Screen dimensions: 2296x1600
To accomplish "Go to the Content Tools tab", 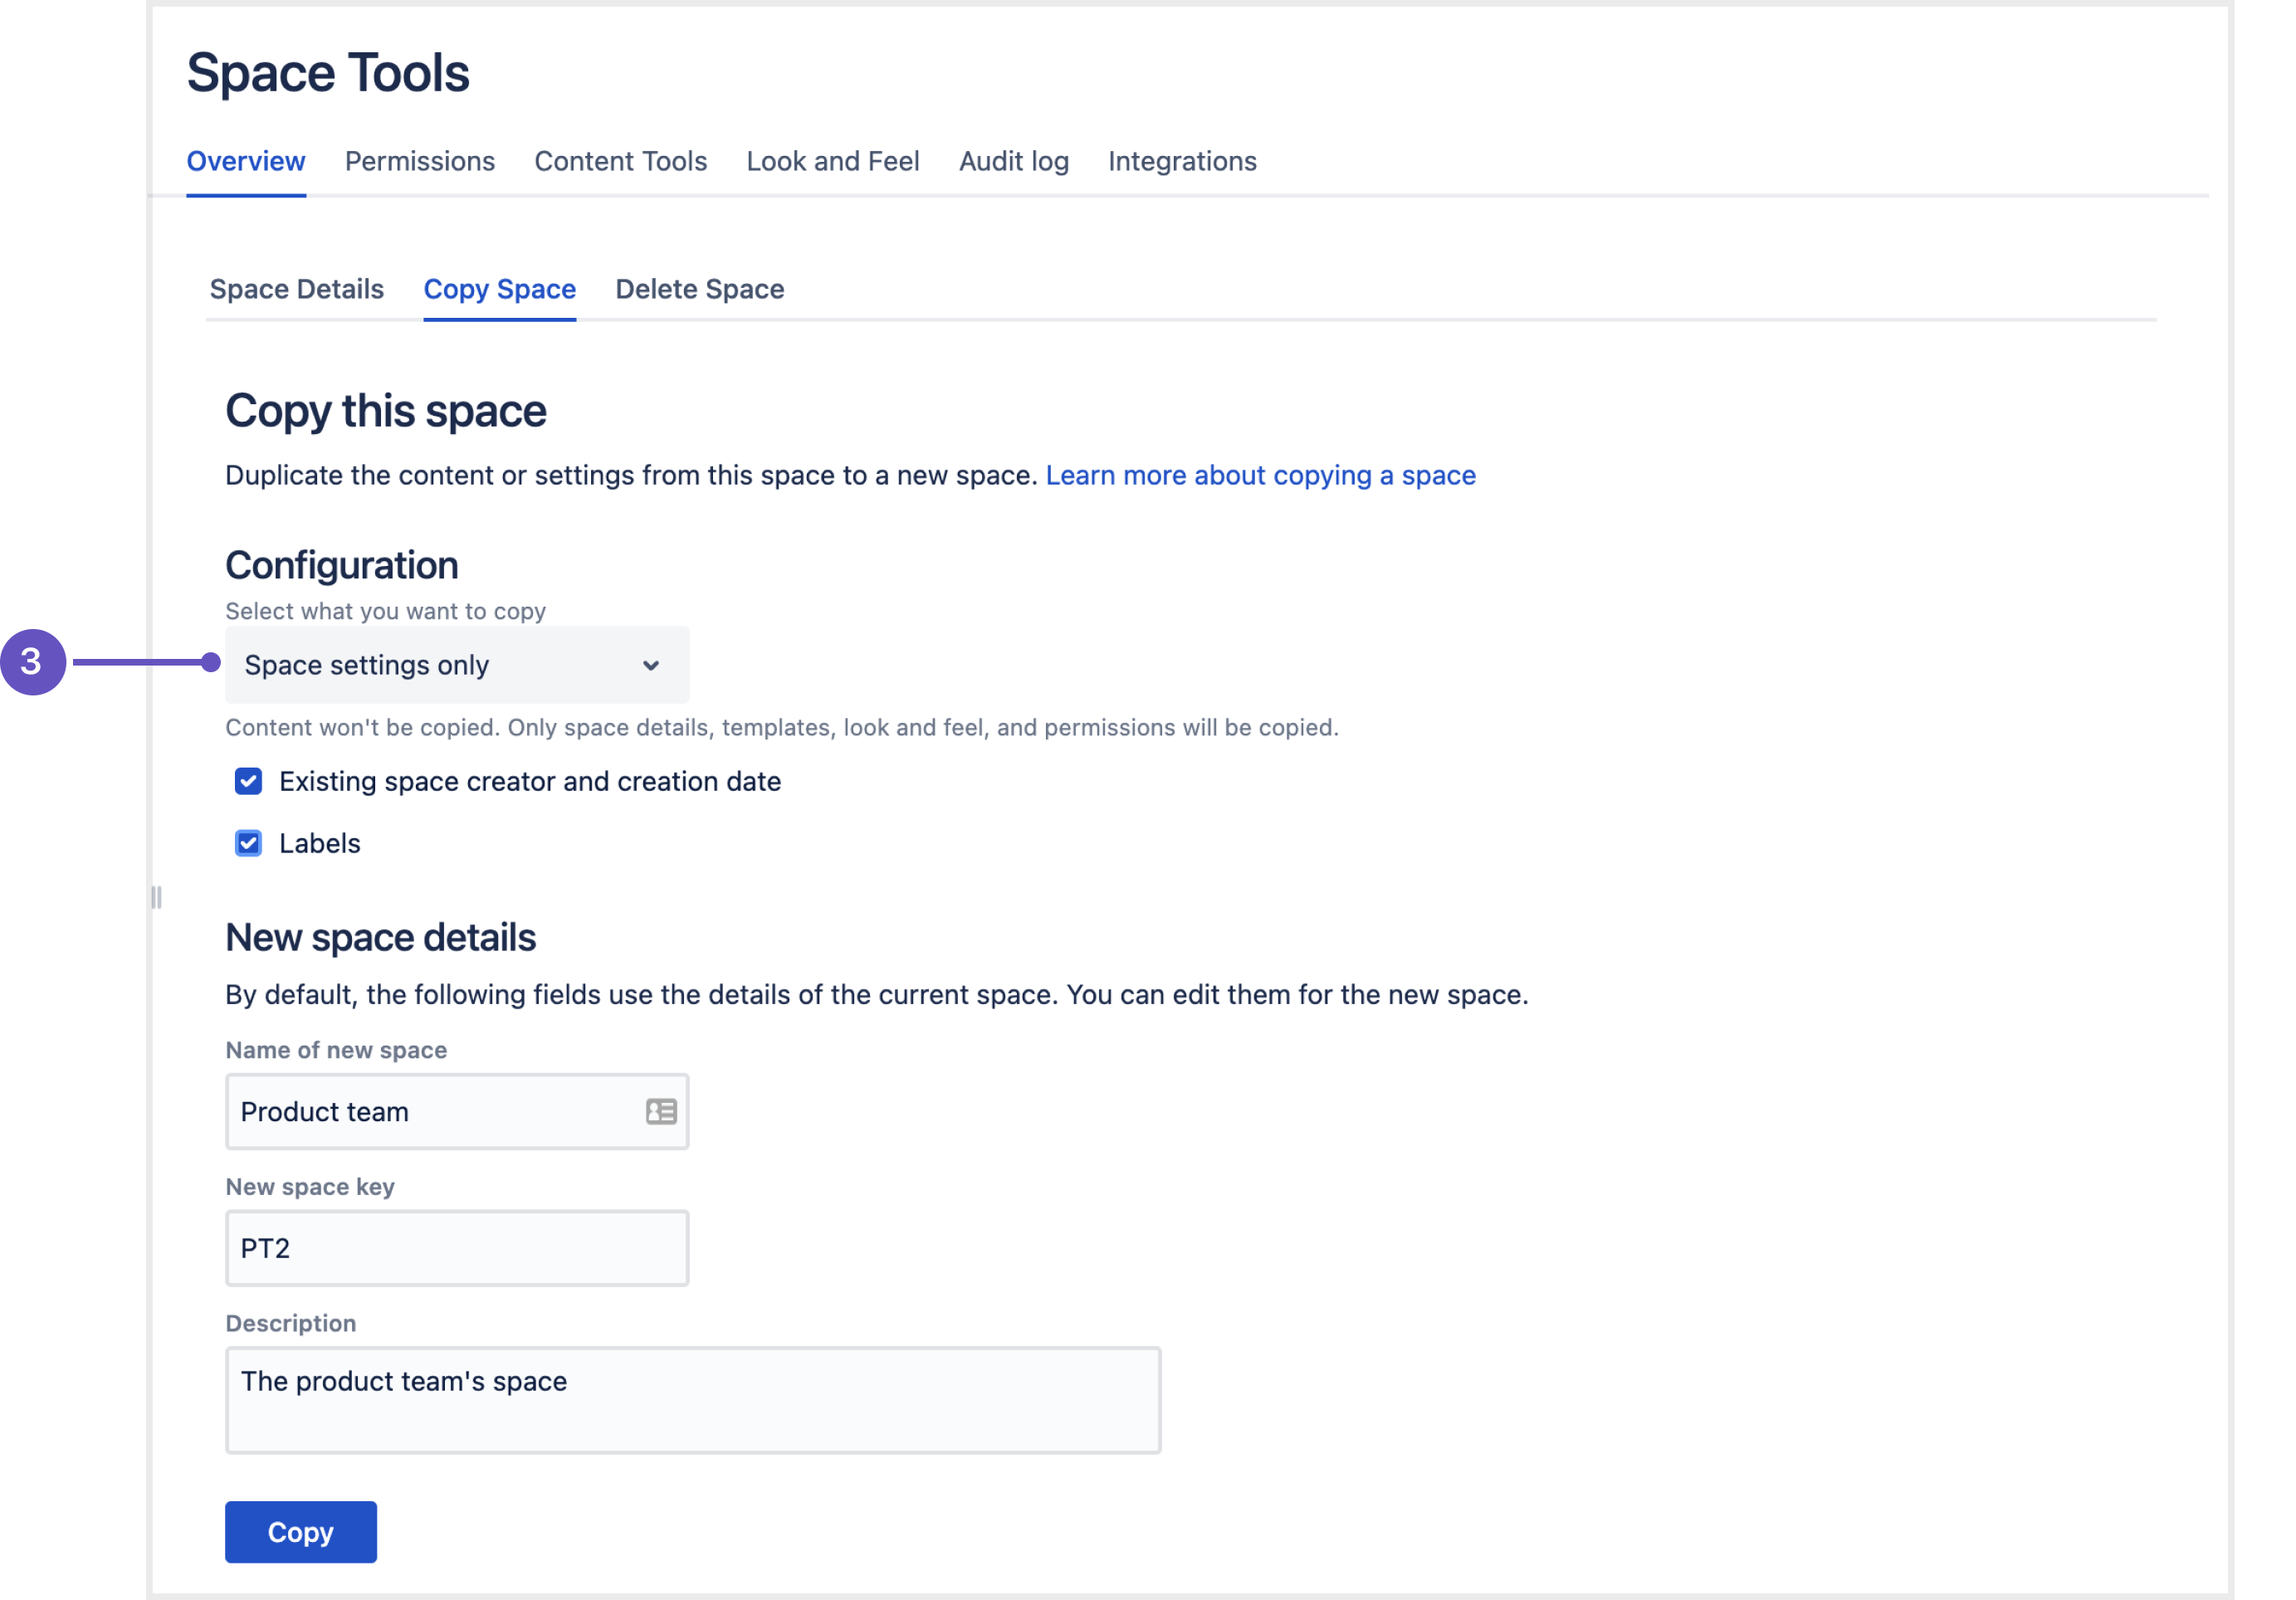I will point(621,161).
